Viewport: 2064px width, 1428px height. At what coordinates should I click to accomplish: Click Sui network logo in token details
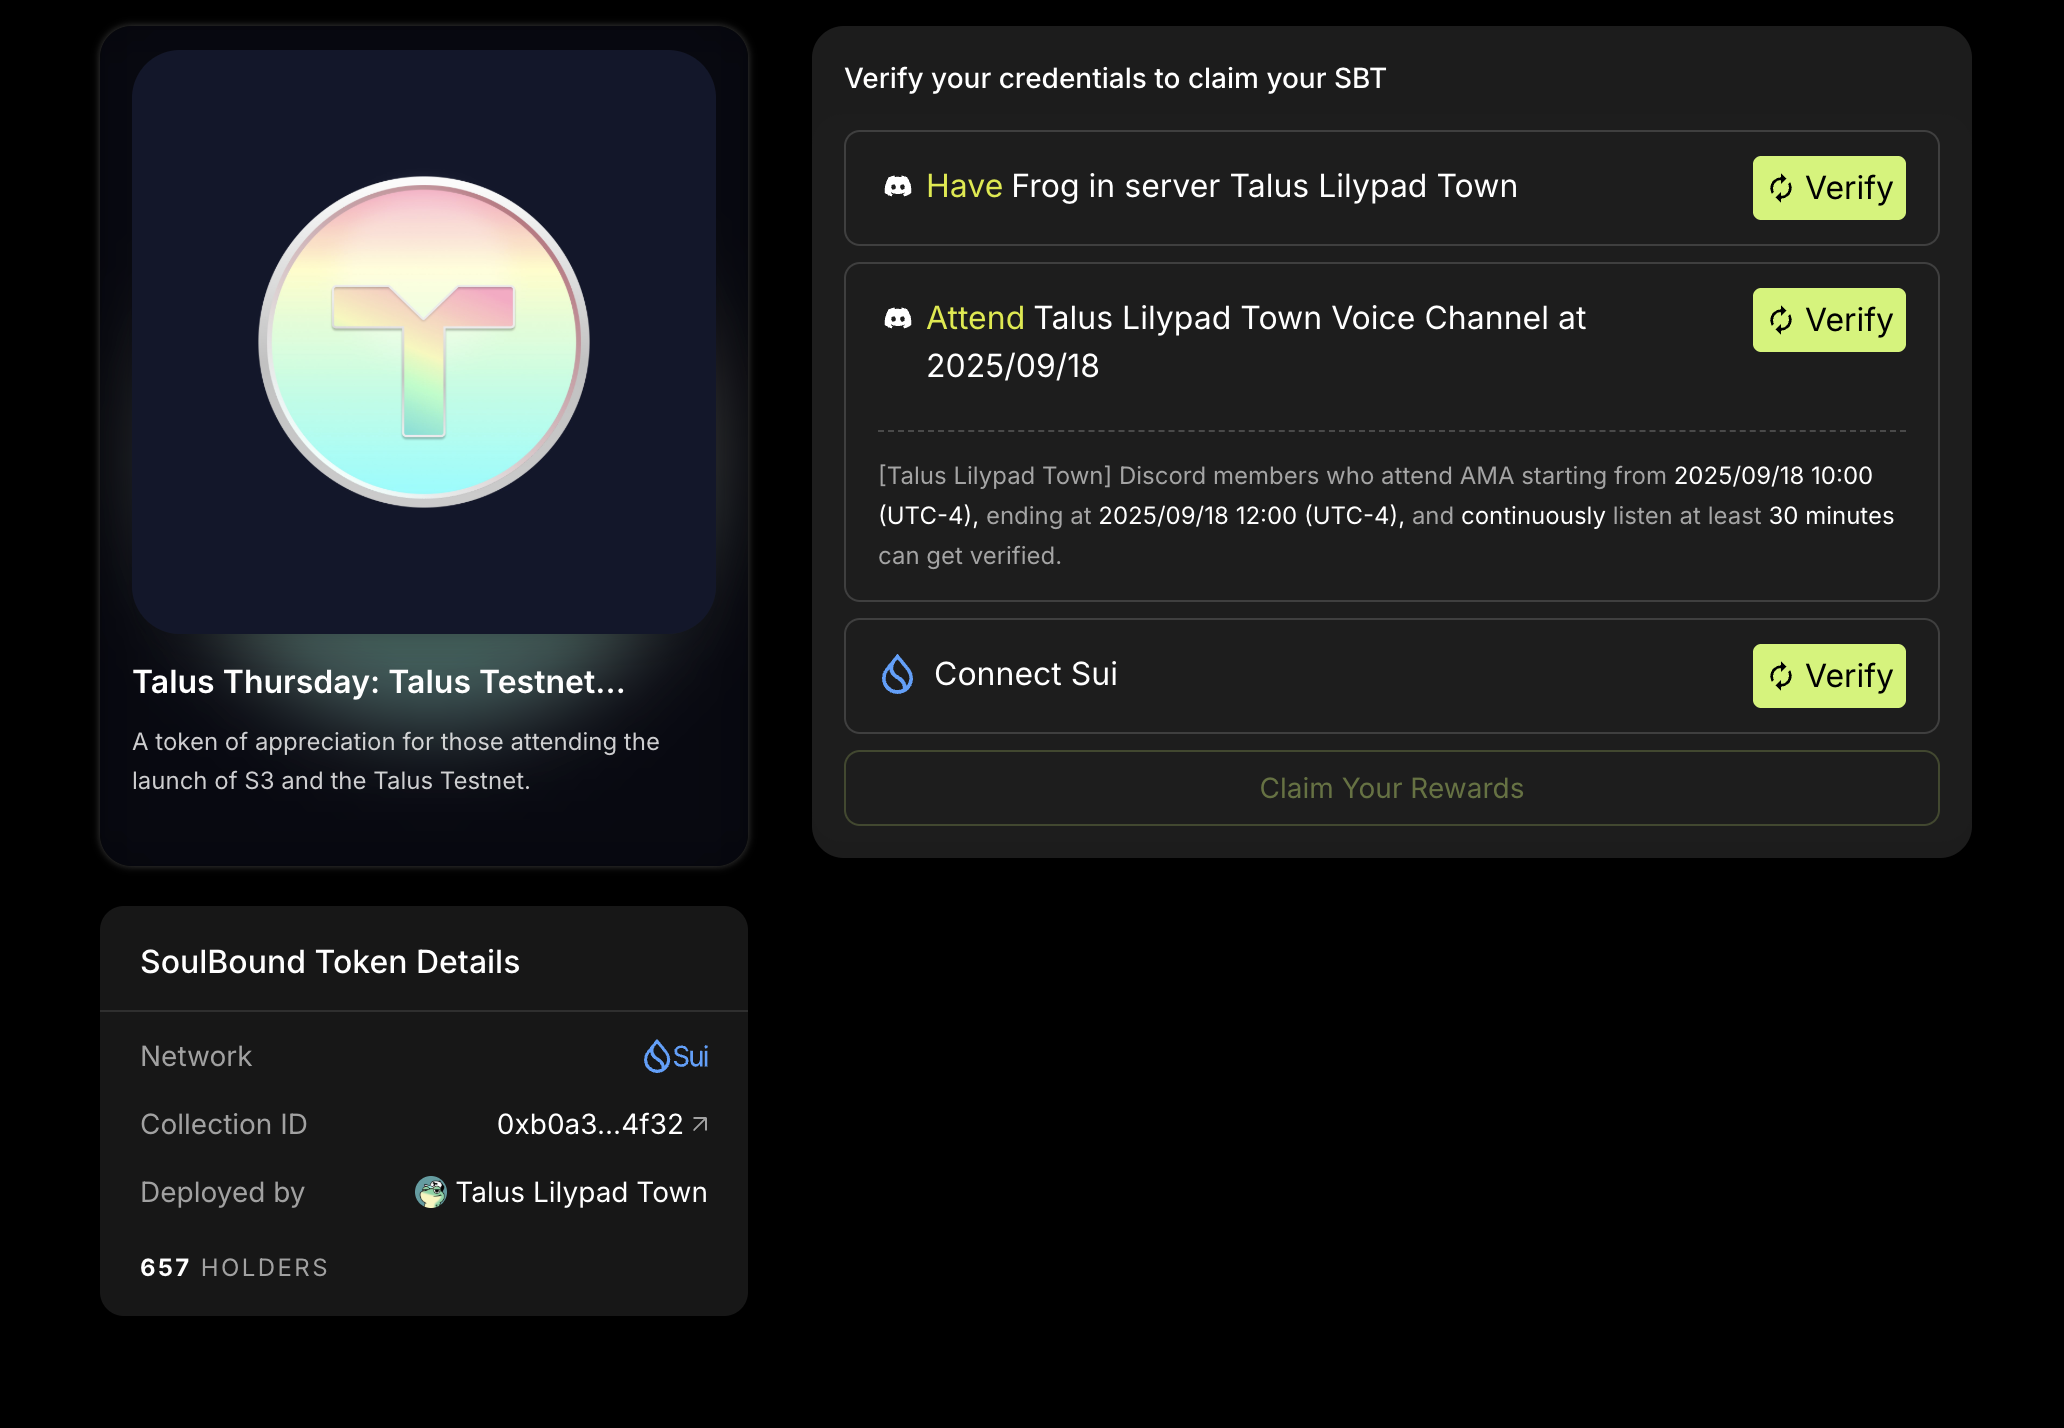657,1056
